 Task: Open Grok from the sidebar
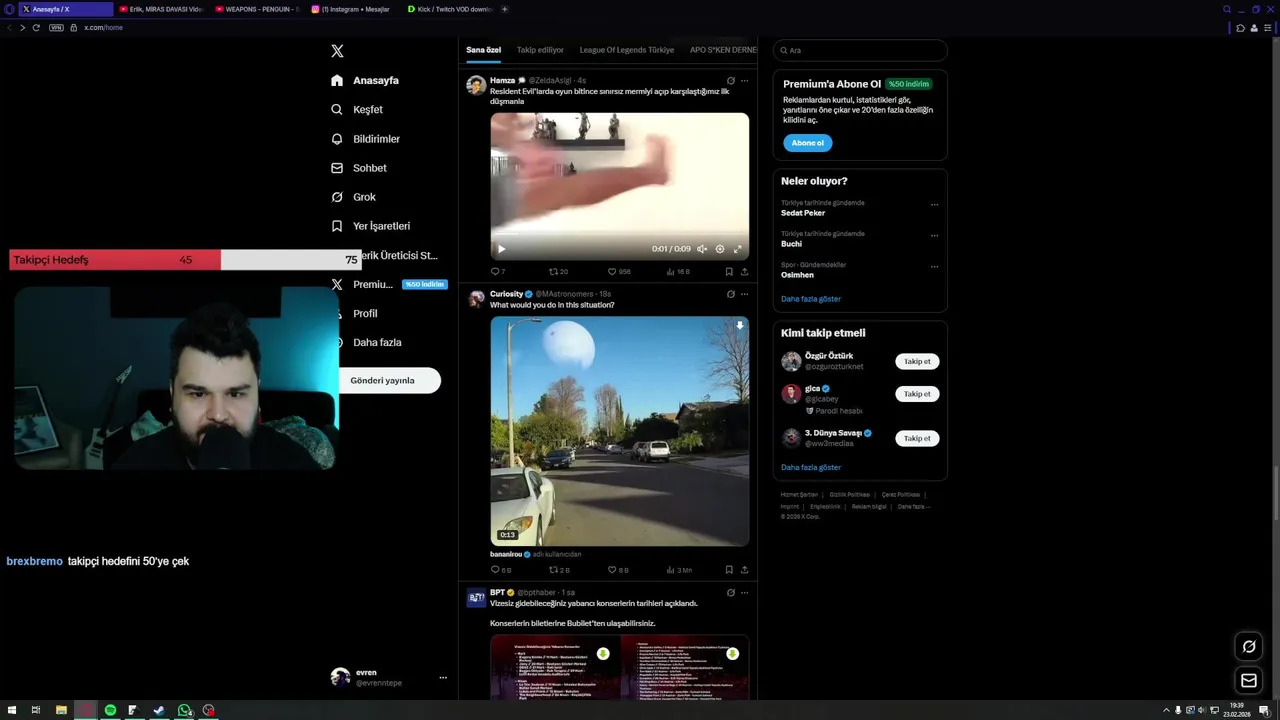(353, 197)
